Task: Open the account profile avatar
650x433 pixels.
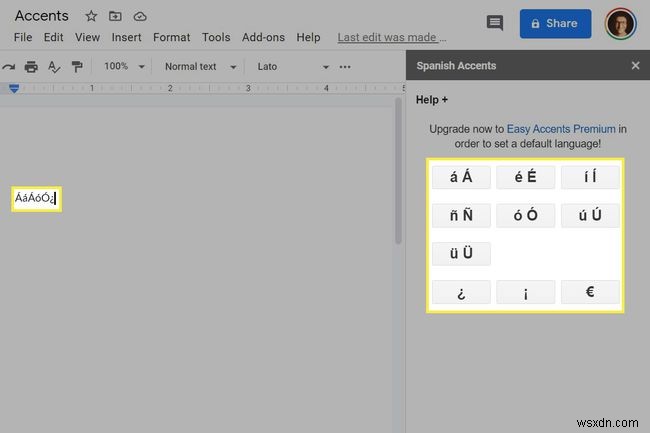Action: click(x=621, y=24)
